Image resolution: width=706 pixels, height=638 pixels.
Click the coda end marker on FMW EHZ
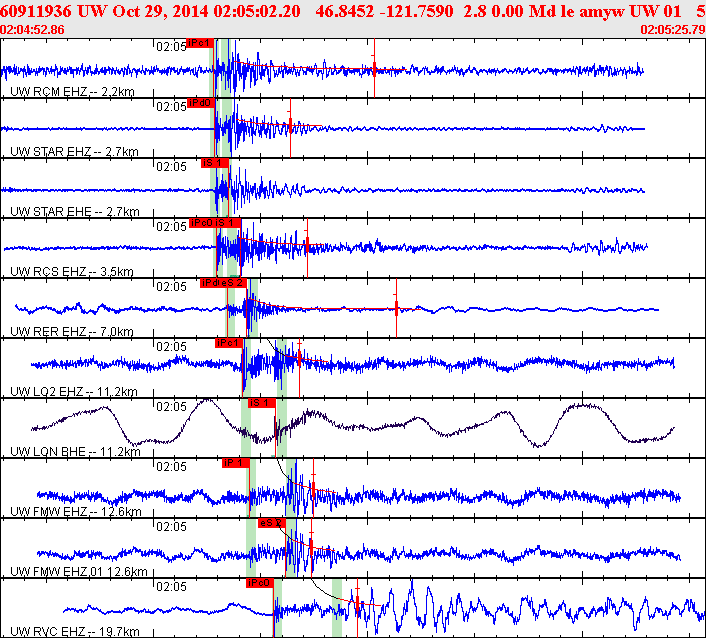pyautogui.click(x=313, y=489)
